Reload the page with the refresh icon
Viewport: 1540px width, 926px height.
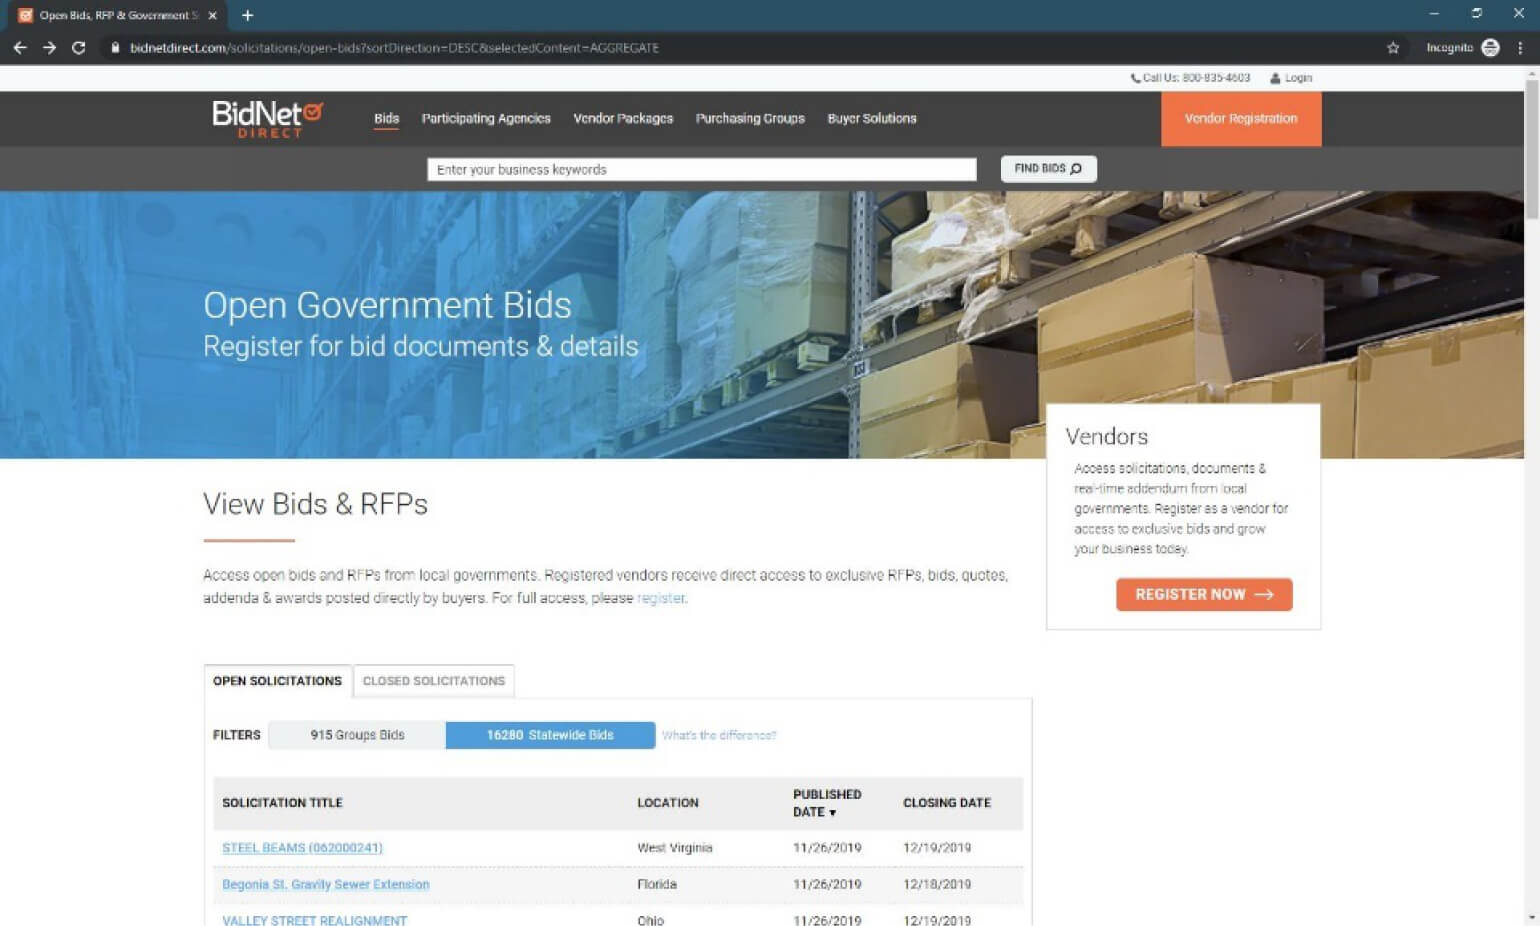pyautogui.click(x=78, y=47)
